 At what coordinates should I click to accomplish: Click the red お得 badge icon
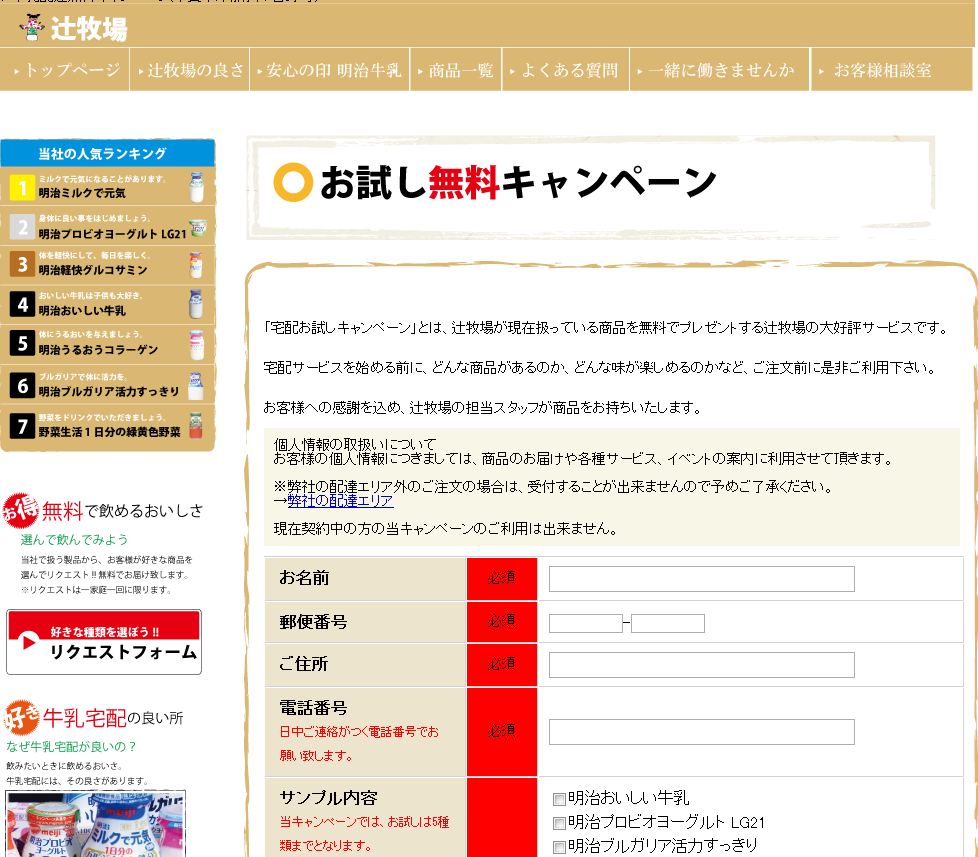click(x=21, y=511)
